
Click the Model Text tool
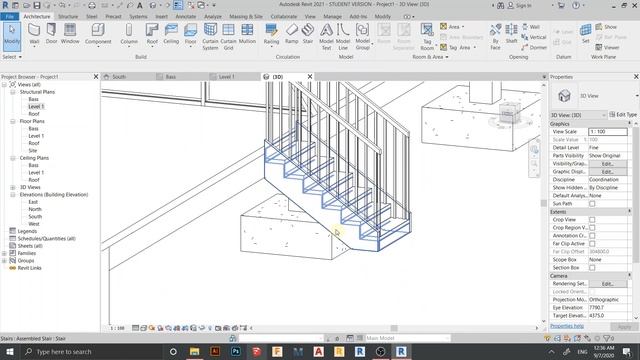tap(326, 36)
